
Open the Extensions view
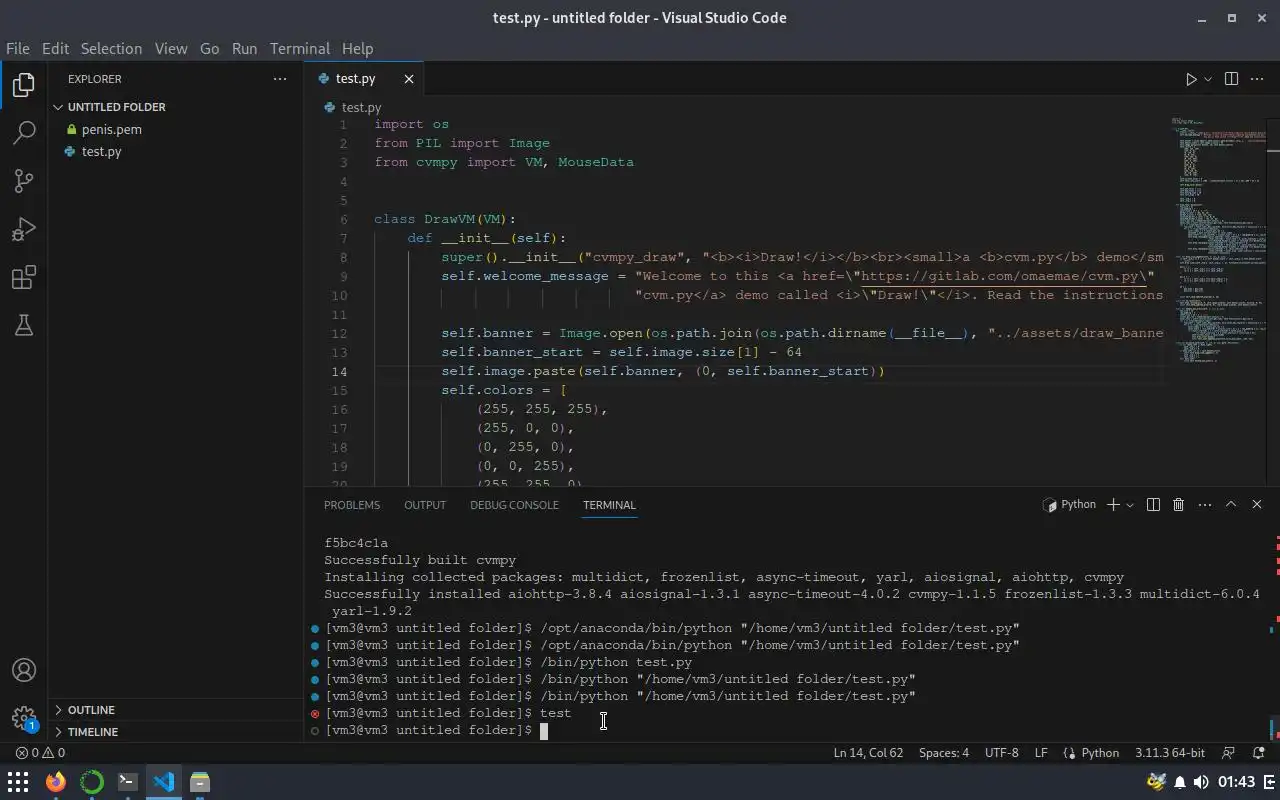24,277
